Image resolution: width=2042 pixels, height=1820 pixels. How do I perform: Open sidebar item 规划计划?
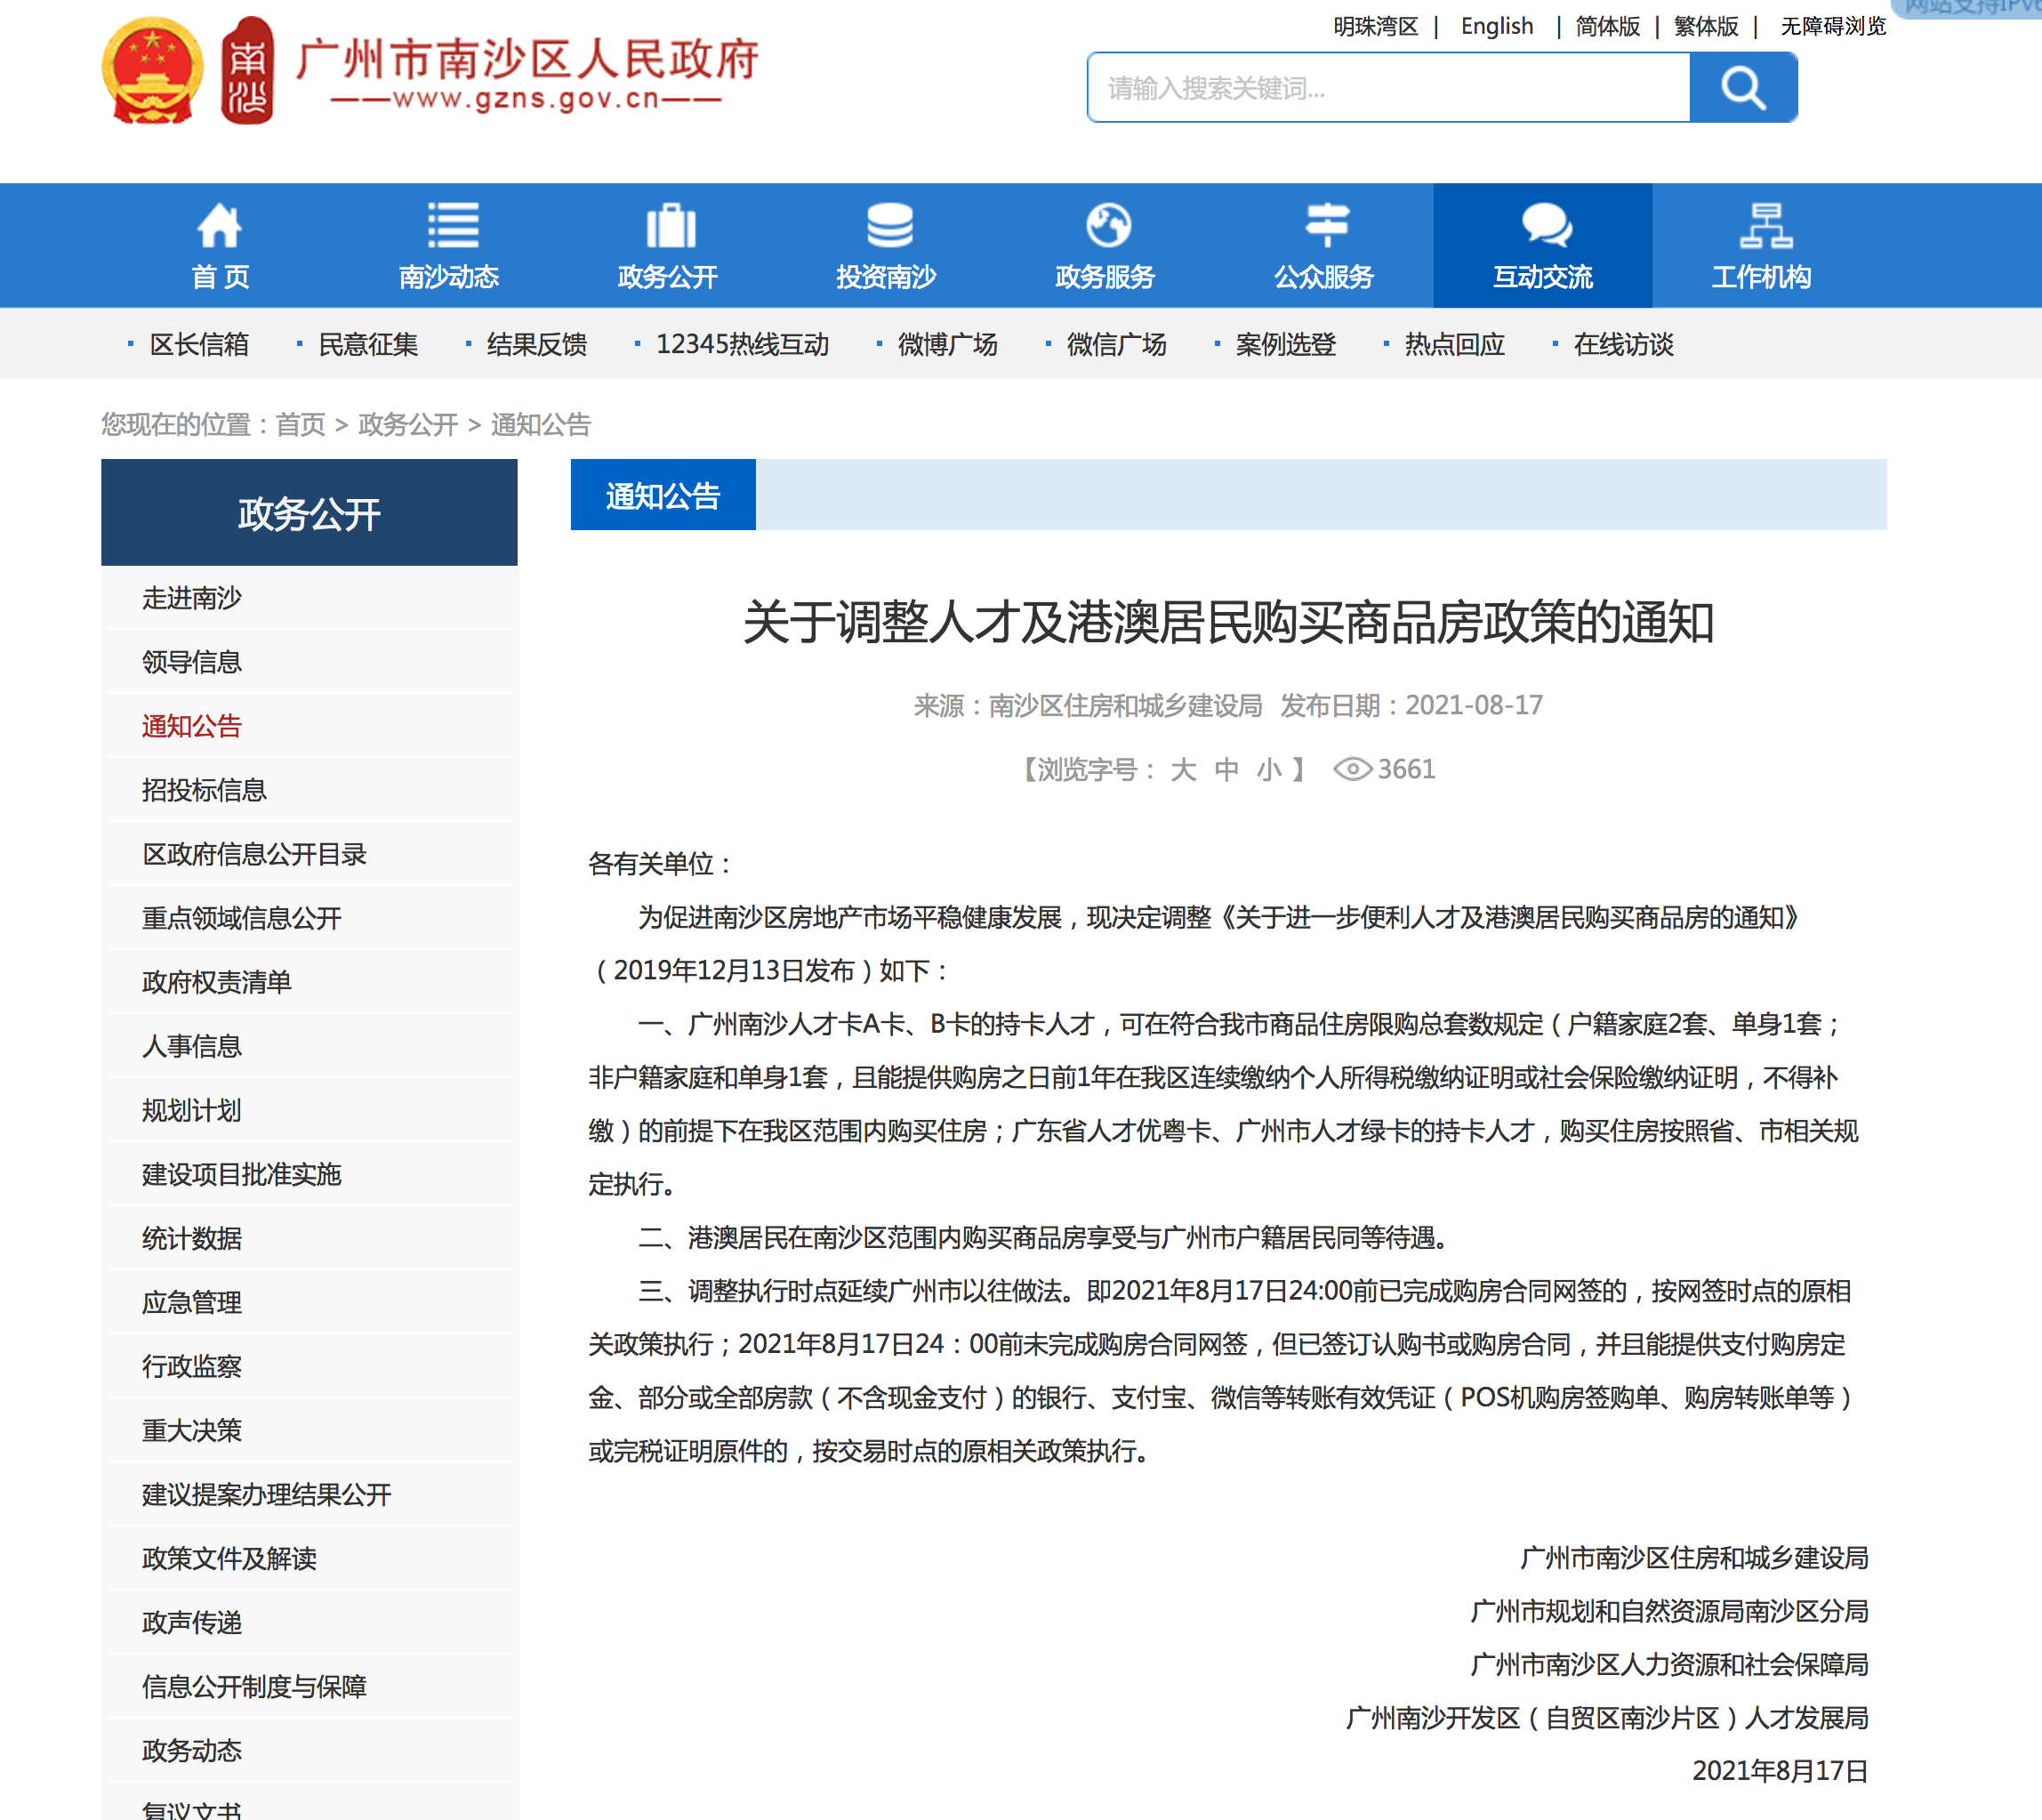[x=192, y=1110]
